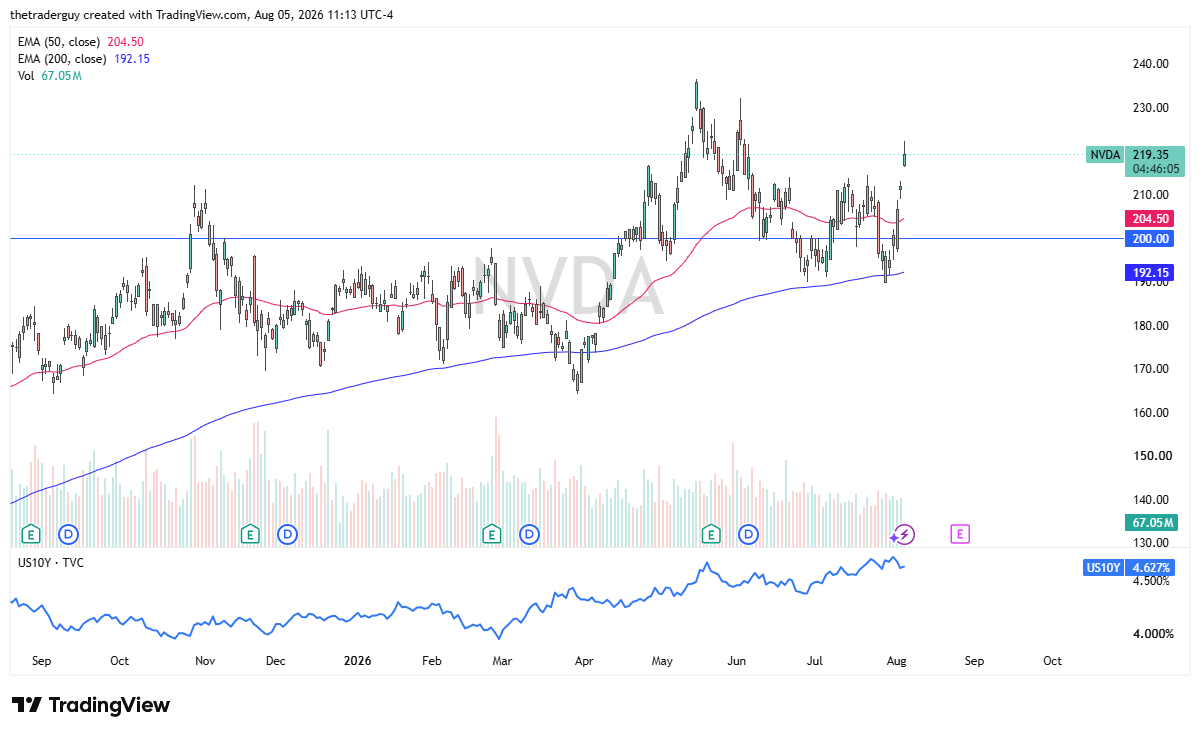Click the TradingView logo at bottom
The height and width of the screenshot is (735, 1200).
[90, 705]
